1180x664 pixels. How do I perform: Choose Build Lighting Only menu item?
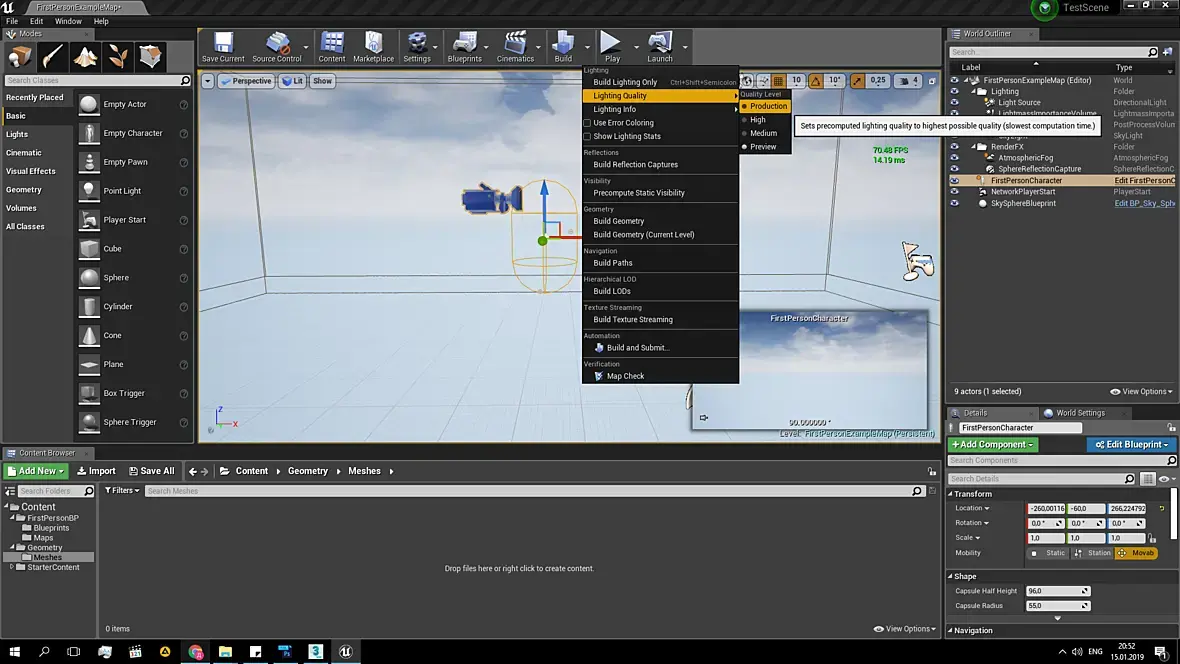(625, 82)
